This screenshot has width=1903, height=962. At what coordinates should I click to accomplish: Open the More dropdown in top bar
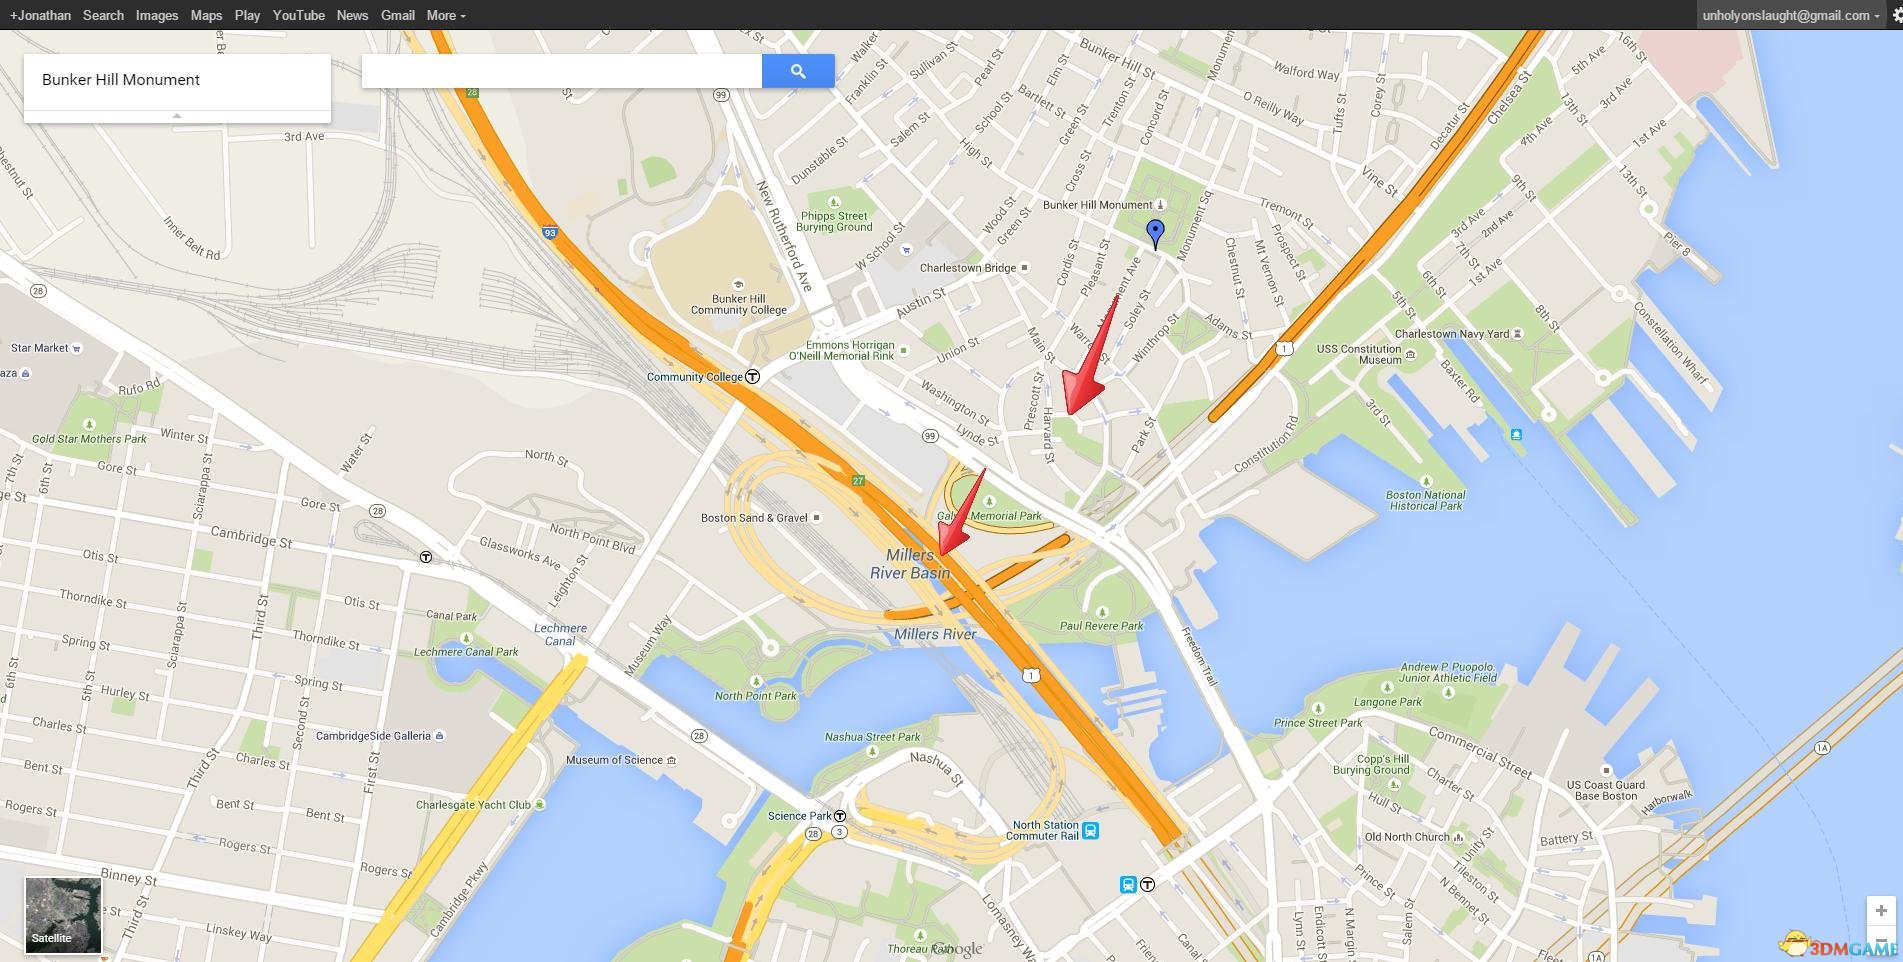pos(446,15)
